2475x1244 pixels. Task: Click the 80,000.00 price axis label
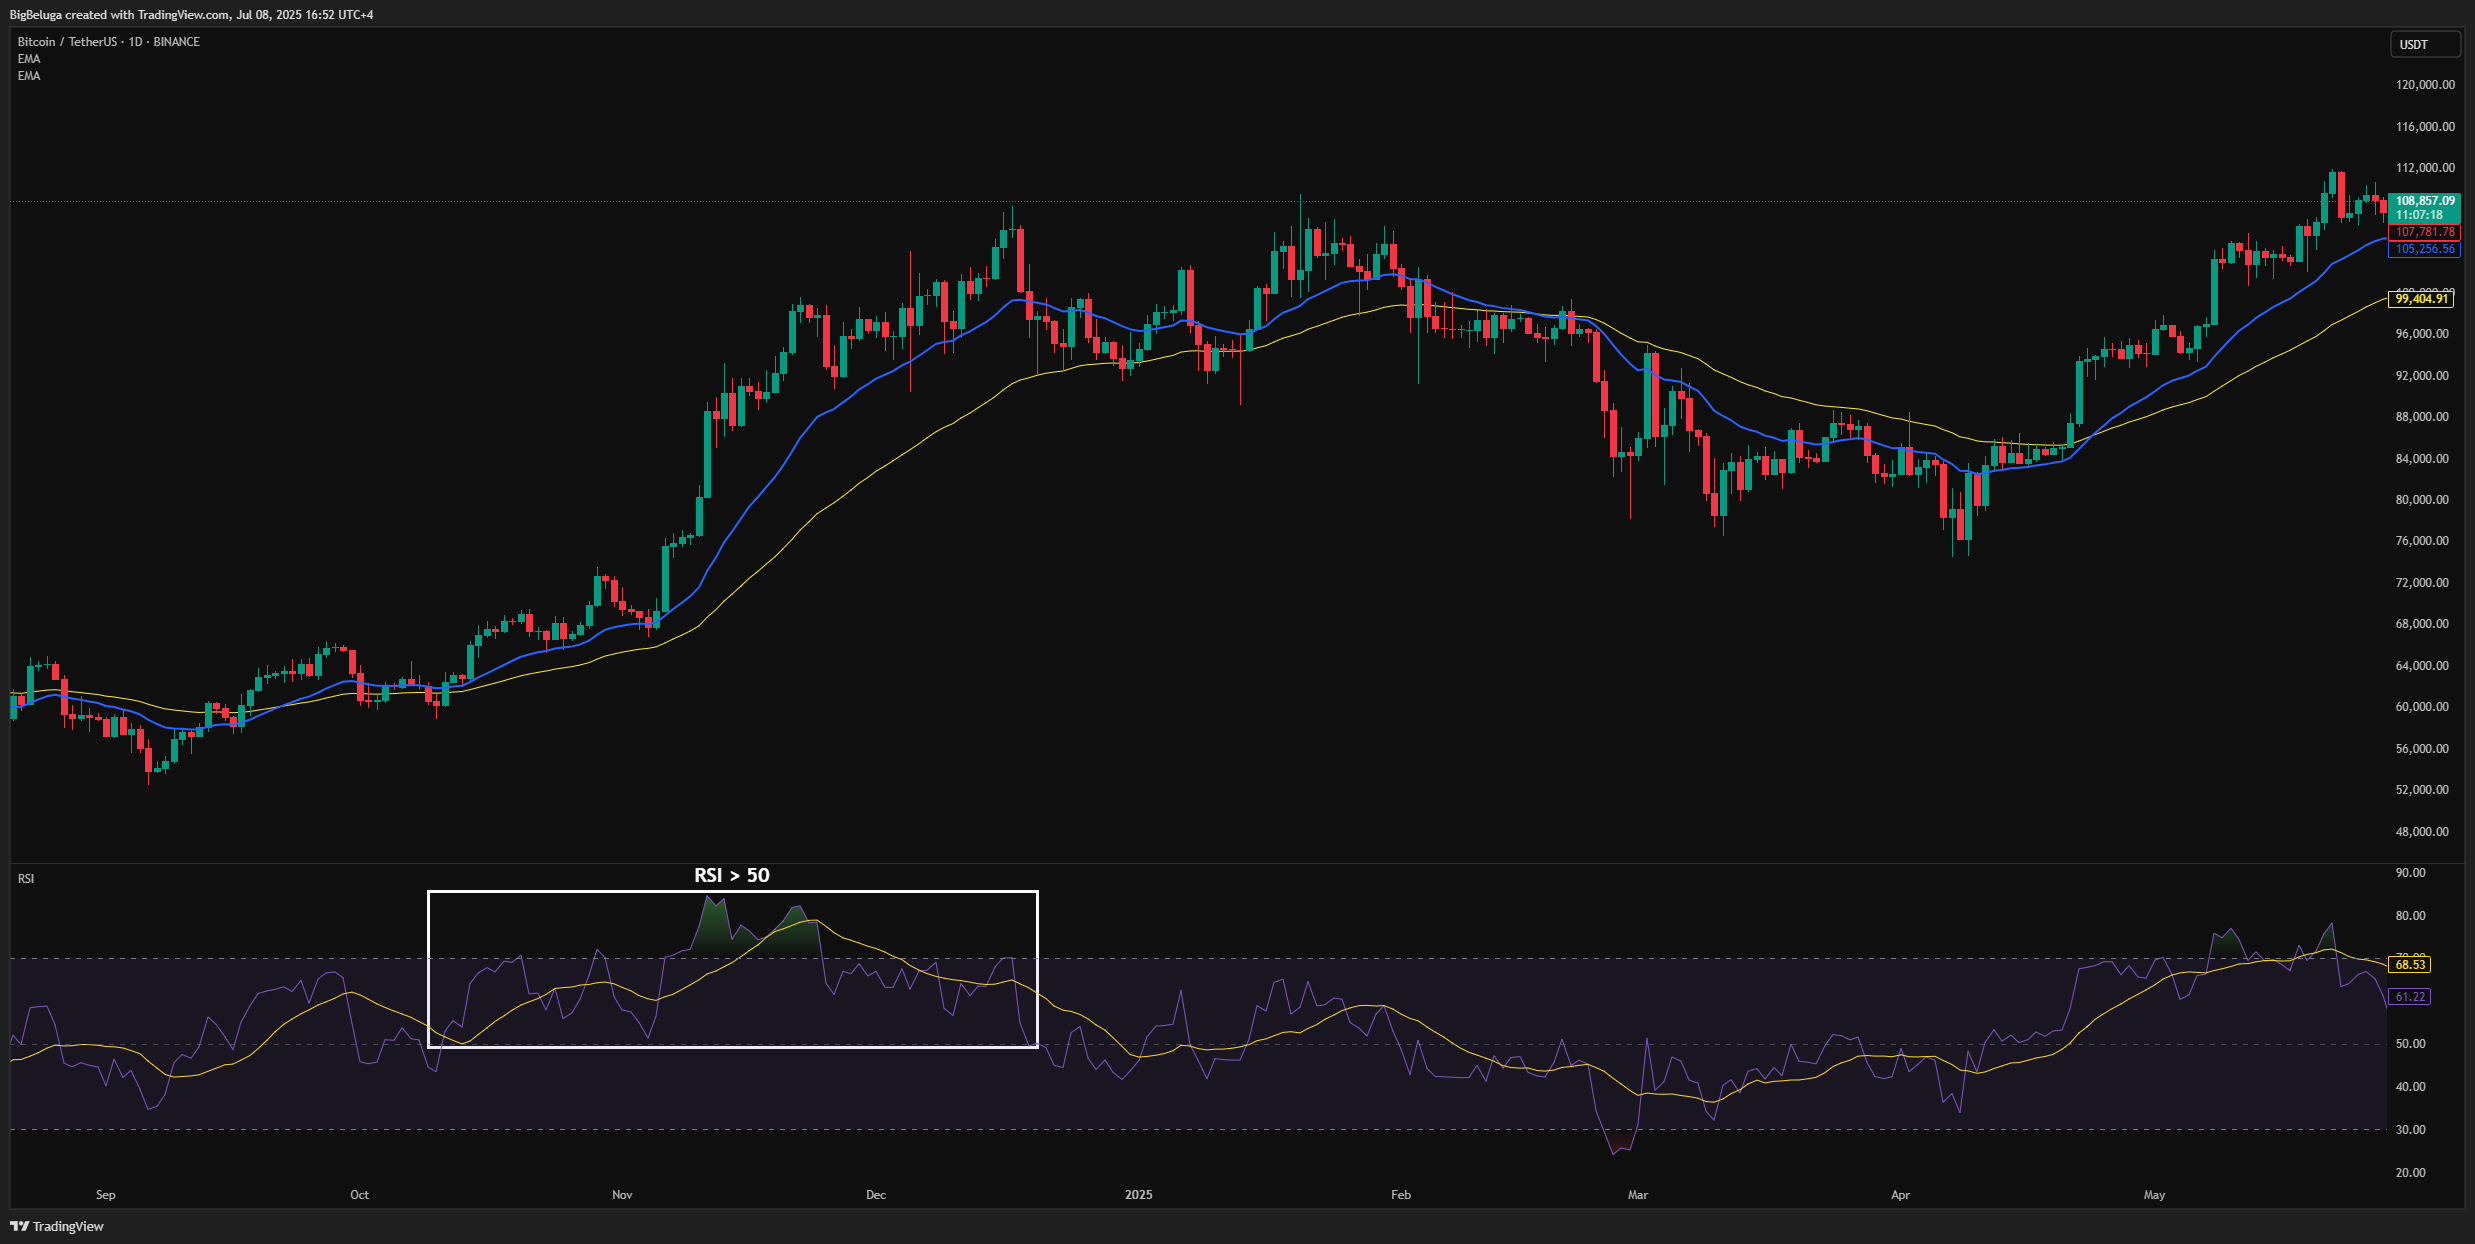(x=2422, y=500)
